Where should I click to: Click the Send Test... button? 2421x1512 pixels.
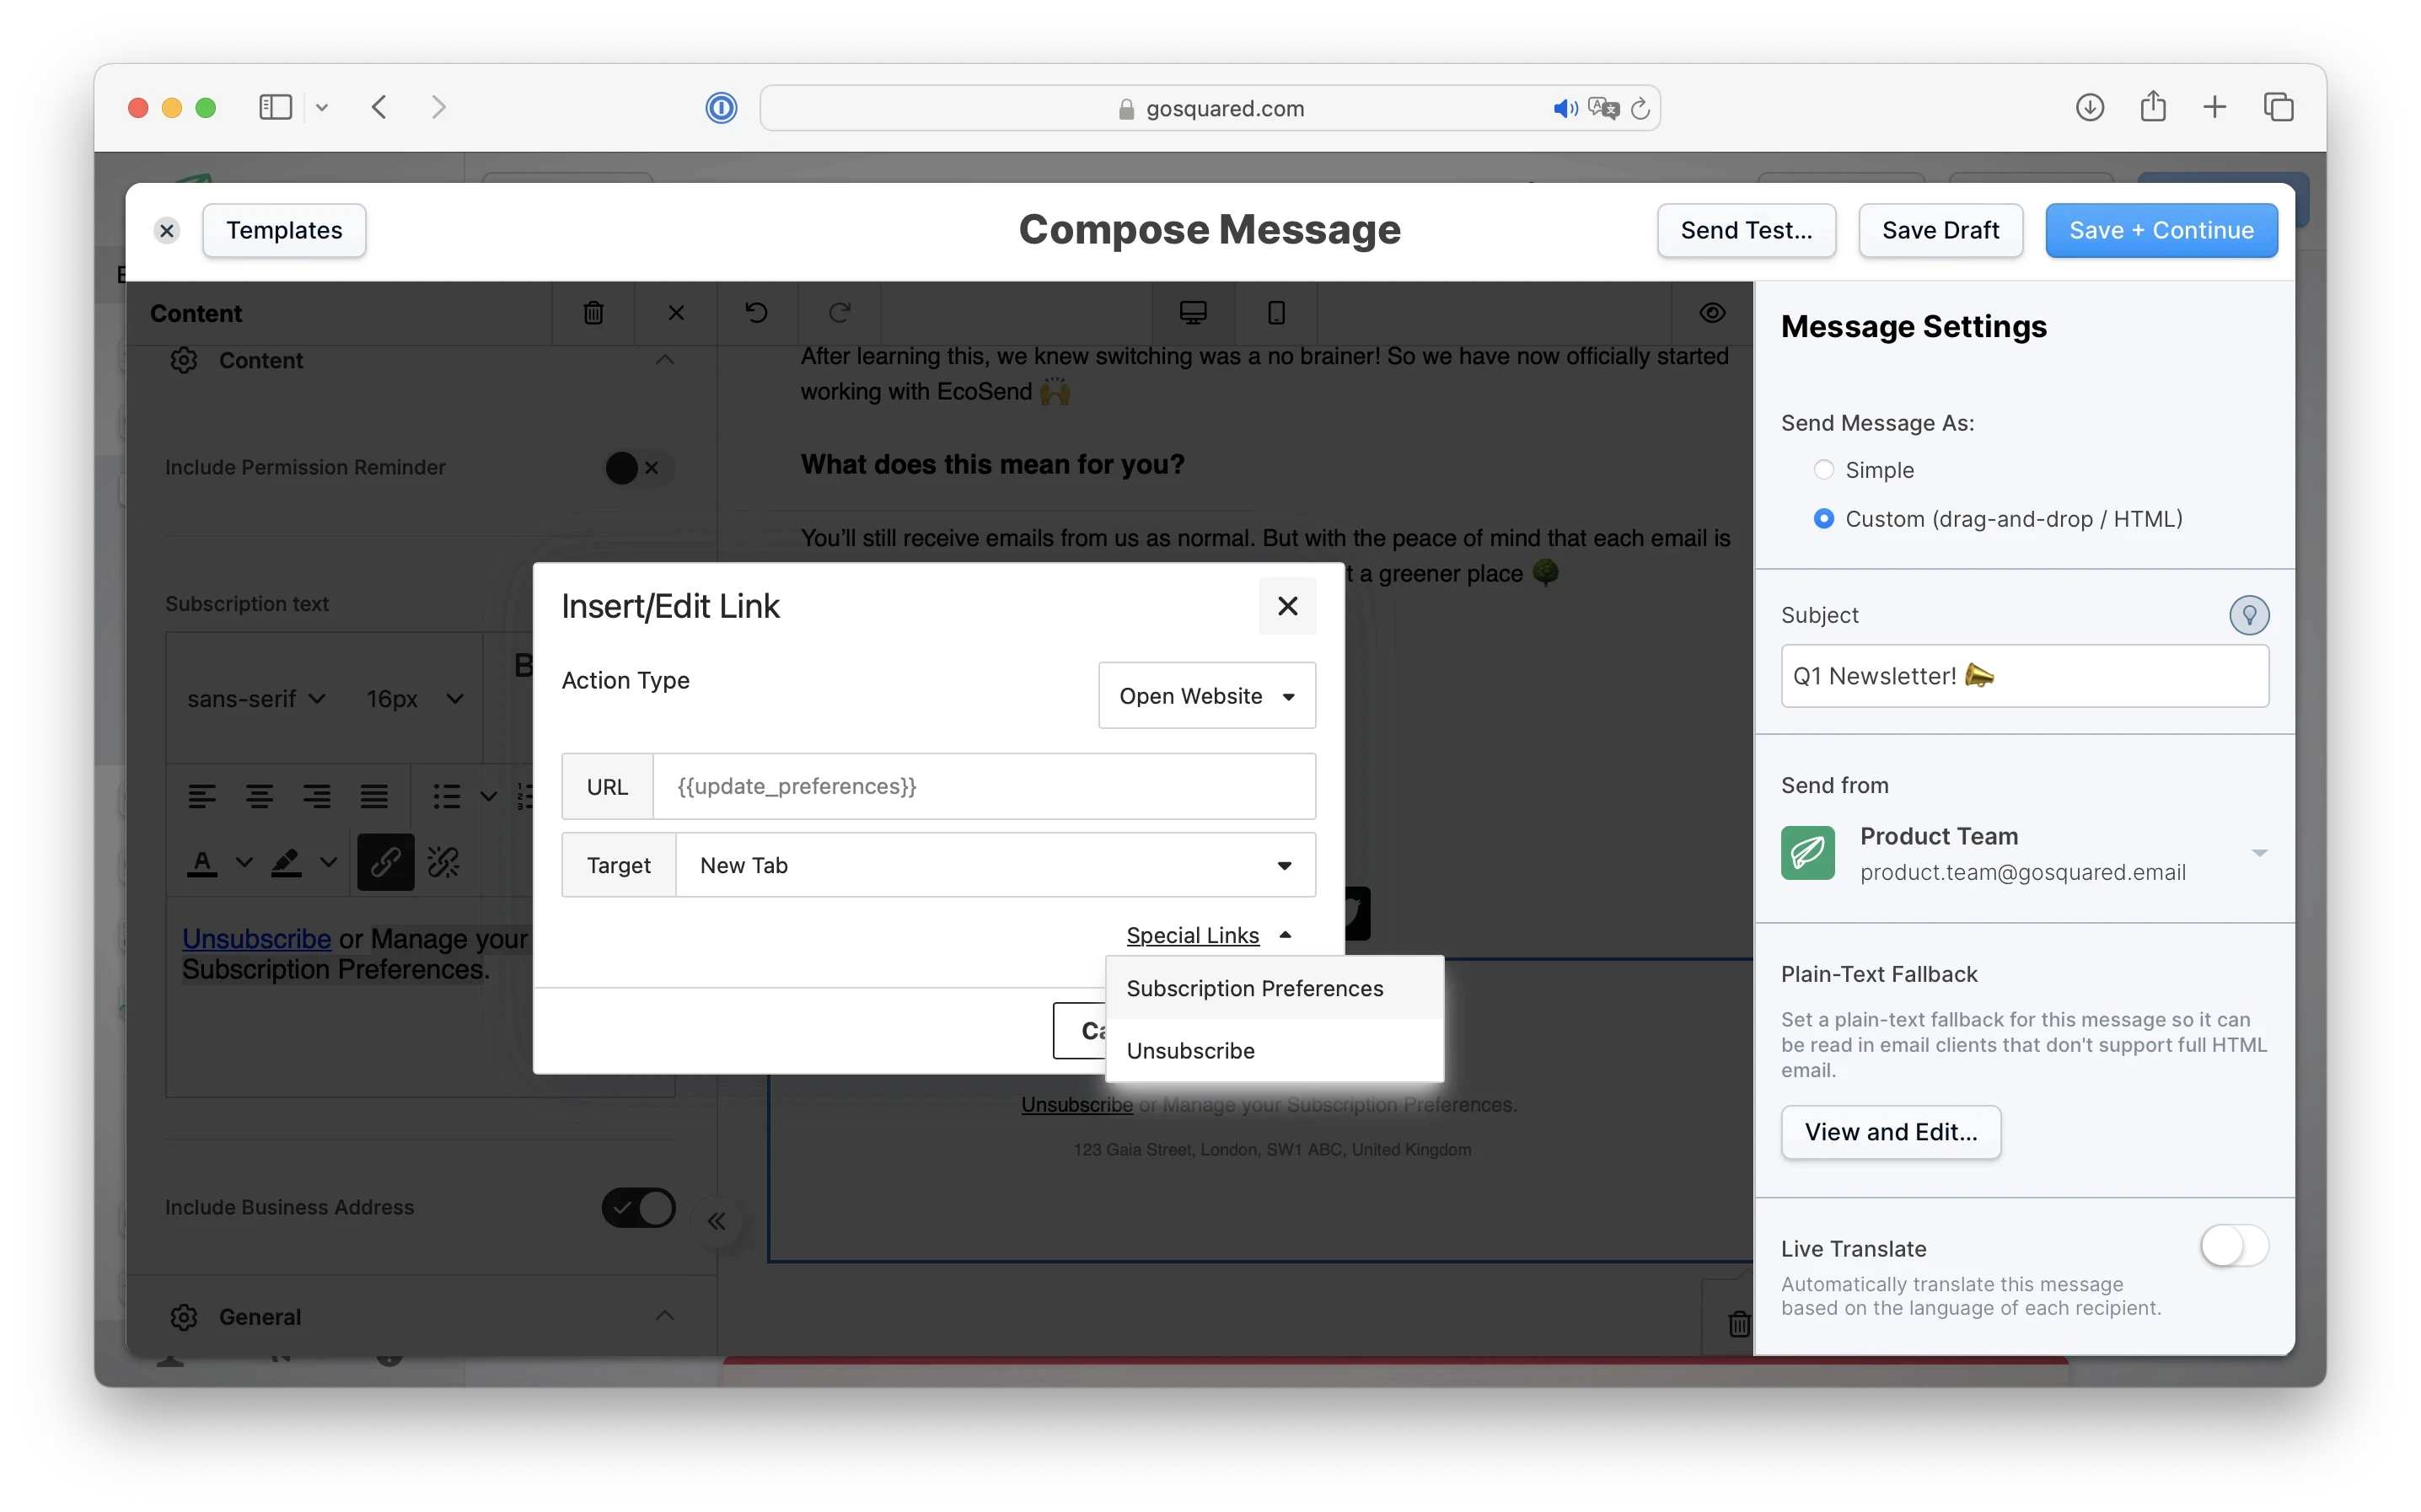[x=1745, y=230]
